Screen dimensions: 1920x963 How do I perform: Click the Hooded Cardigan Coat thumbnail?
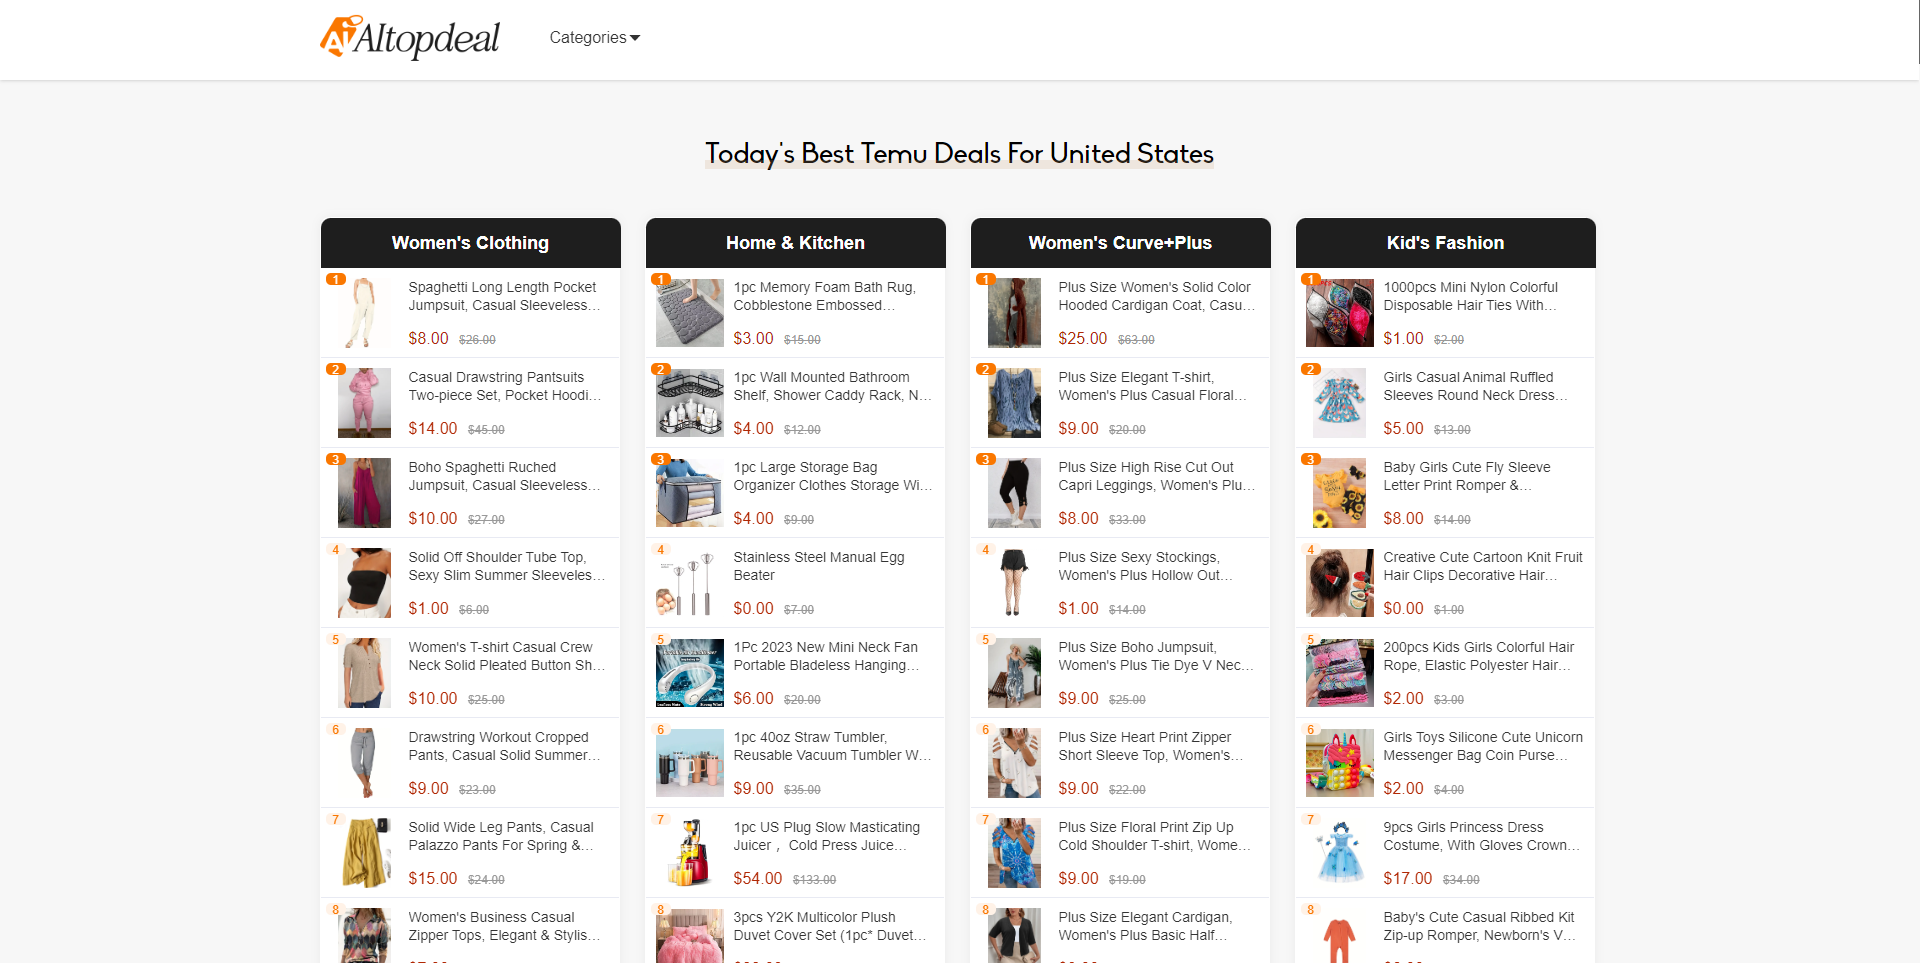(1014, 313)
